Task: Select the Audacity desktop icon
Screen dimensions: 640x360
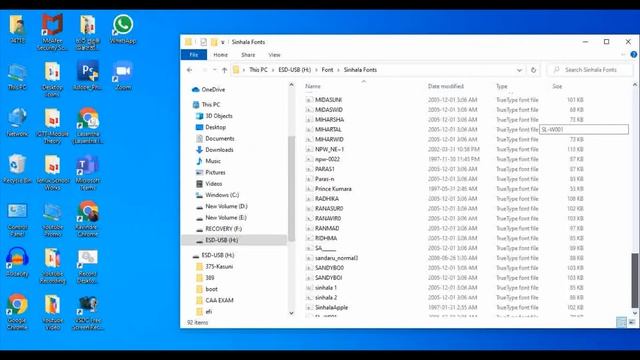Action: 17,262
